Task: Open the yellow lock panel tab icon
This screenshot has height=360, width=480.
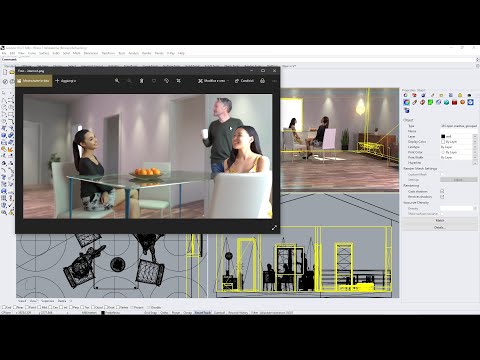Action: tap(460, 95)
